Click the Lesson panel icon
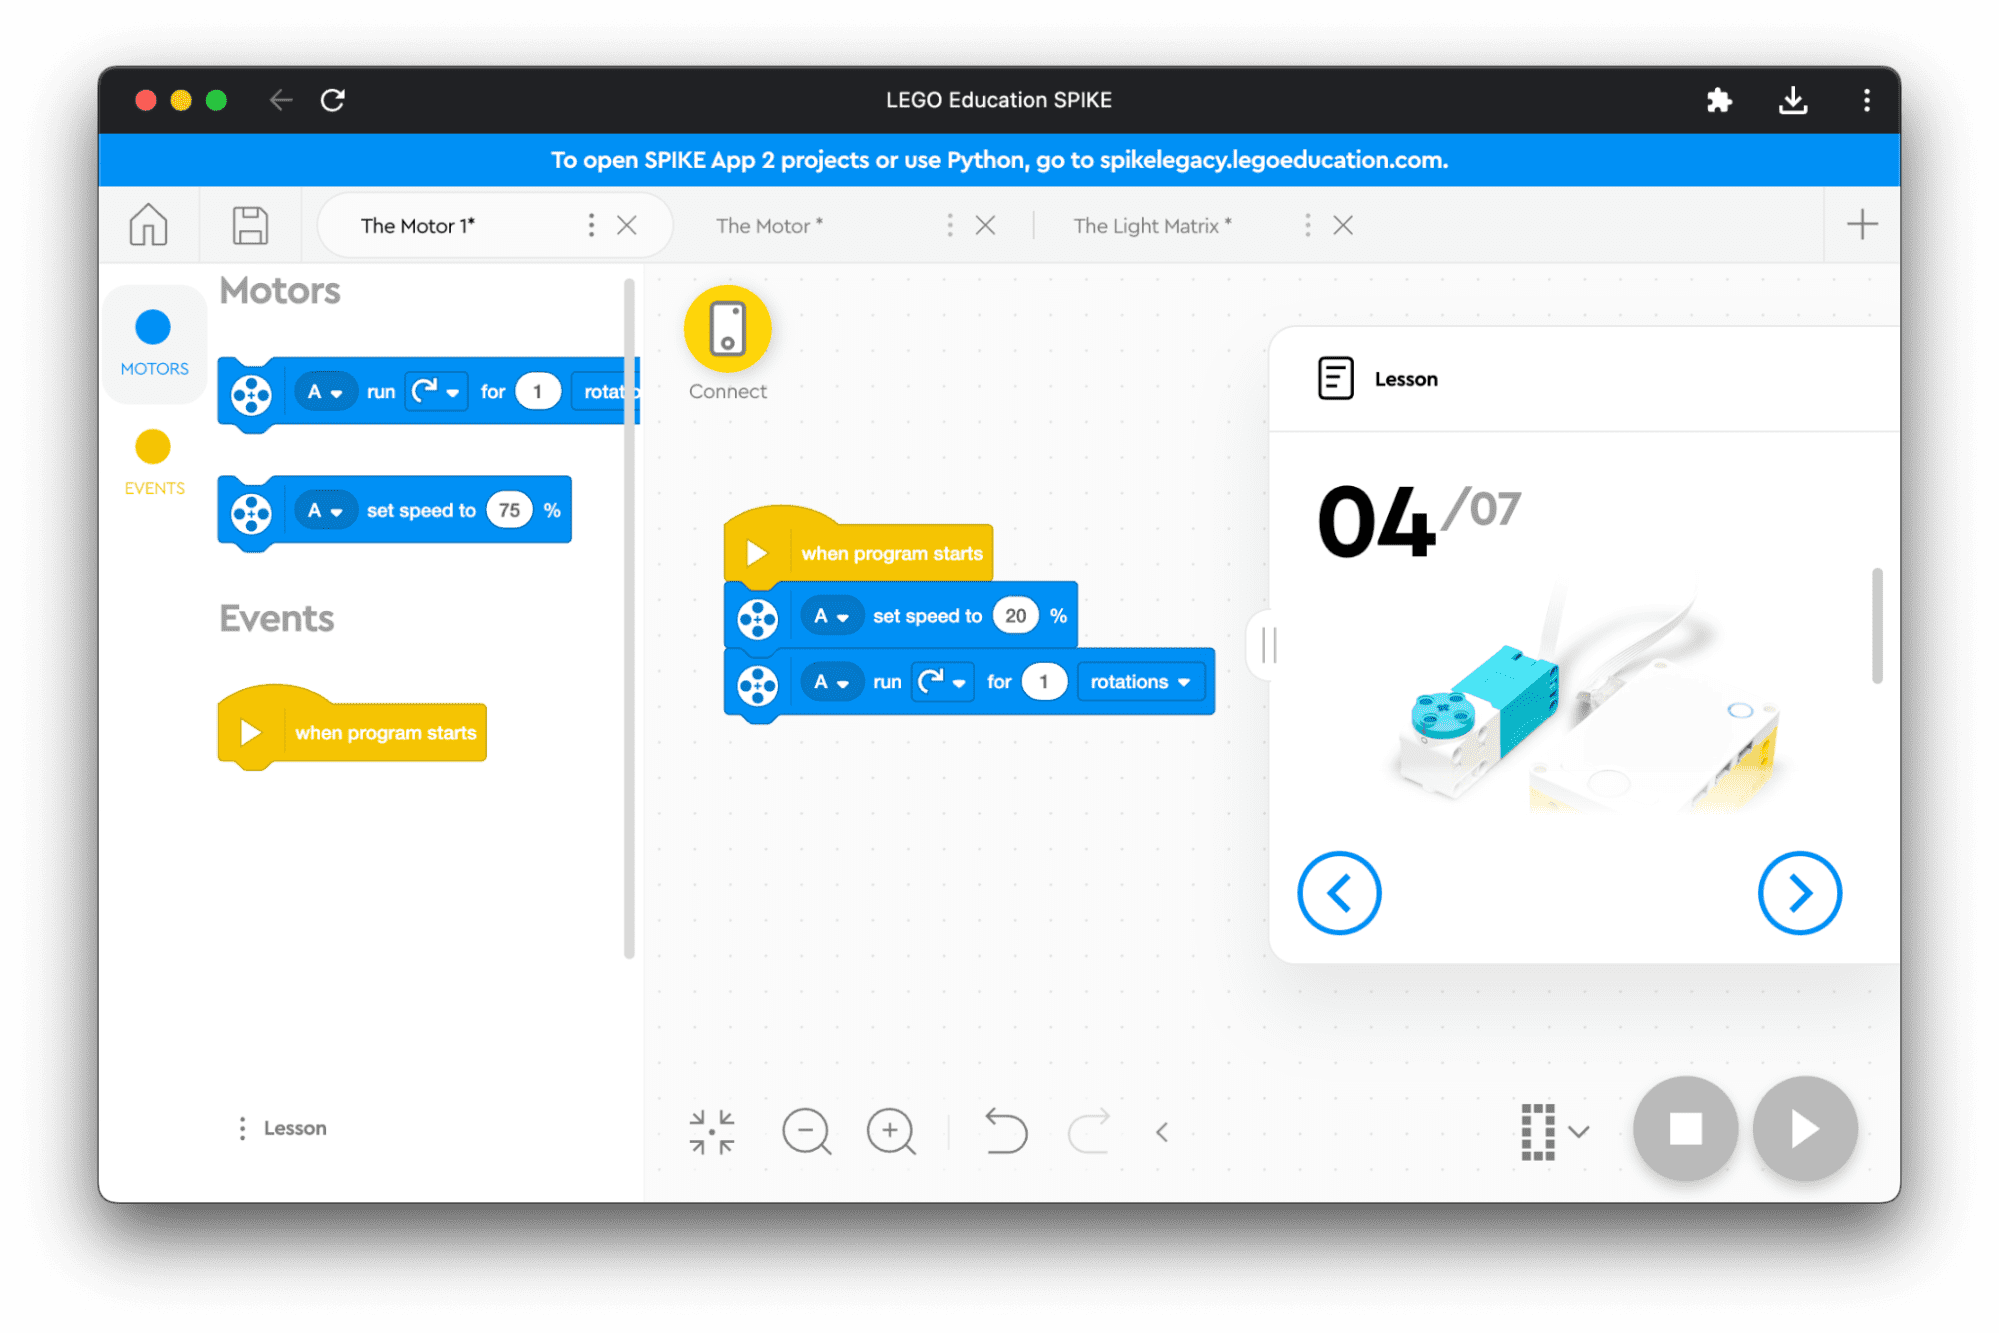This screenshot has height=1333, width=1999. click(1334, 376)
